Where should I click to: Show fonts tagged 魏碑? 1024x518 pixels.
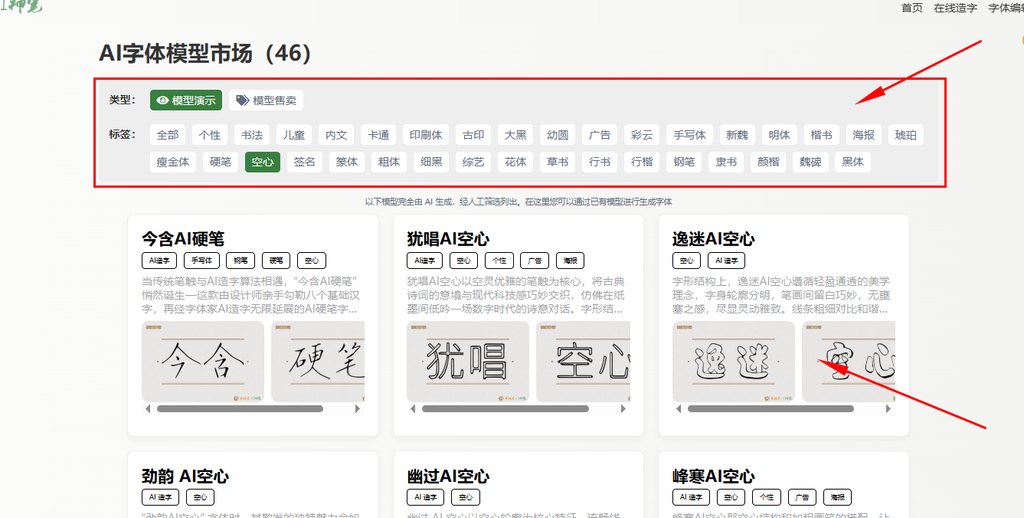pos(810,162)
